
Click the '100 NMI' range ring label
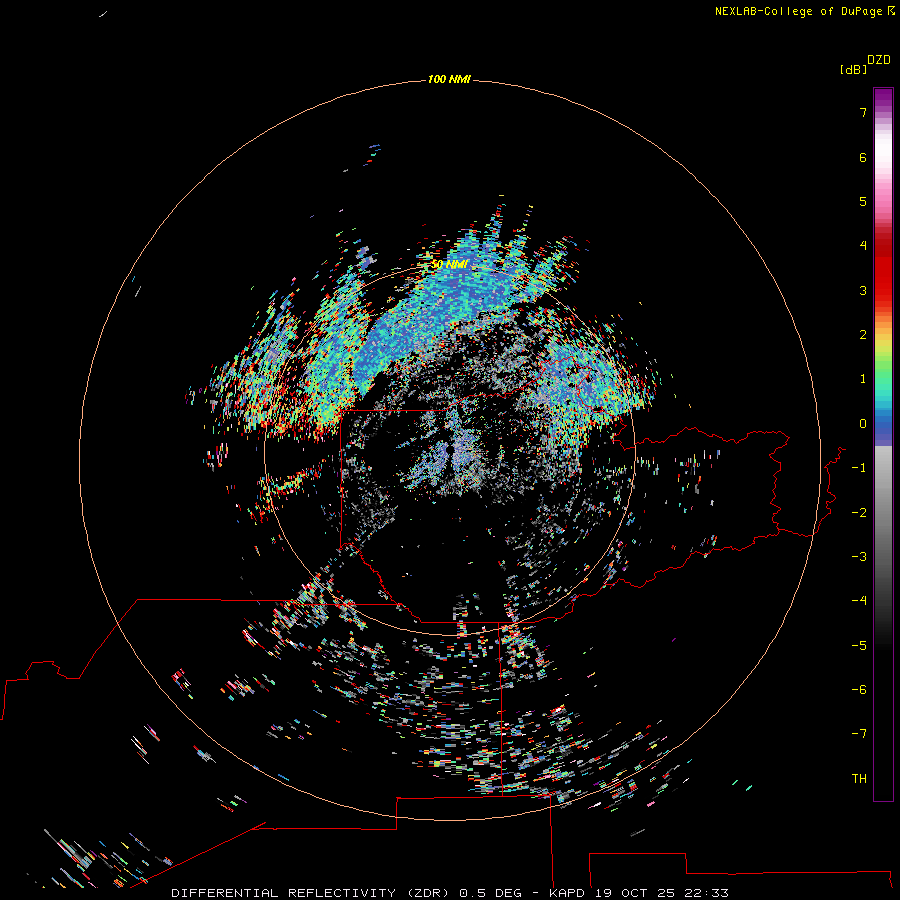(449, 79)
